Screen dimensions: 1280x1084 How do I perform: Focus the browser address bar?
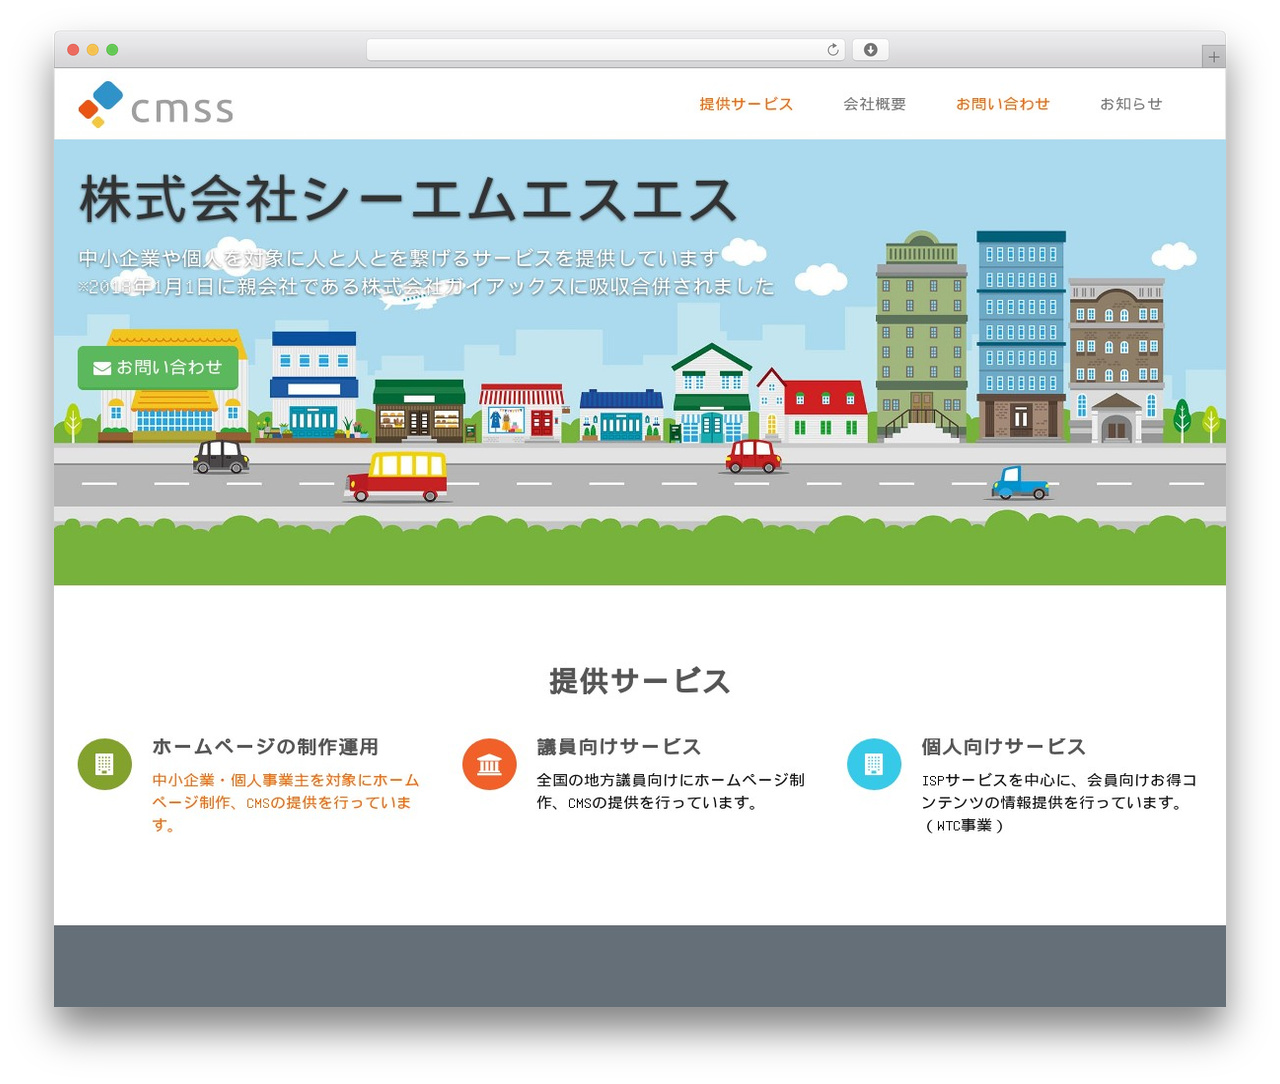(606, 50)
